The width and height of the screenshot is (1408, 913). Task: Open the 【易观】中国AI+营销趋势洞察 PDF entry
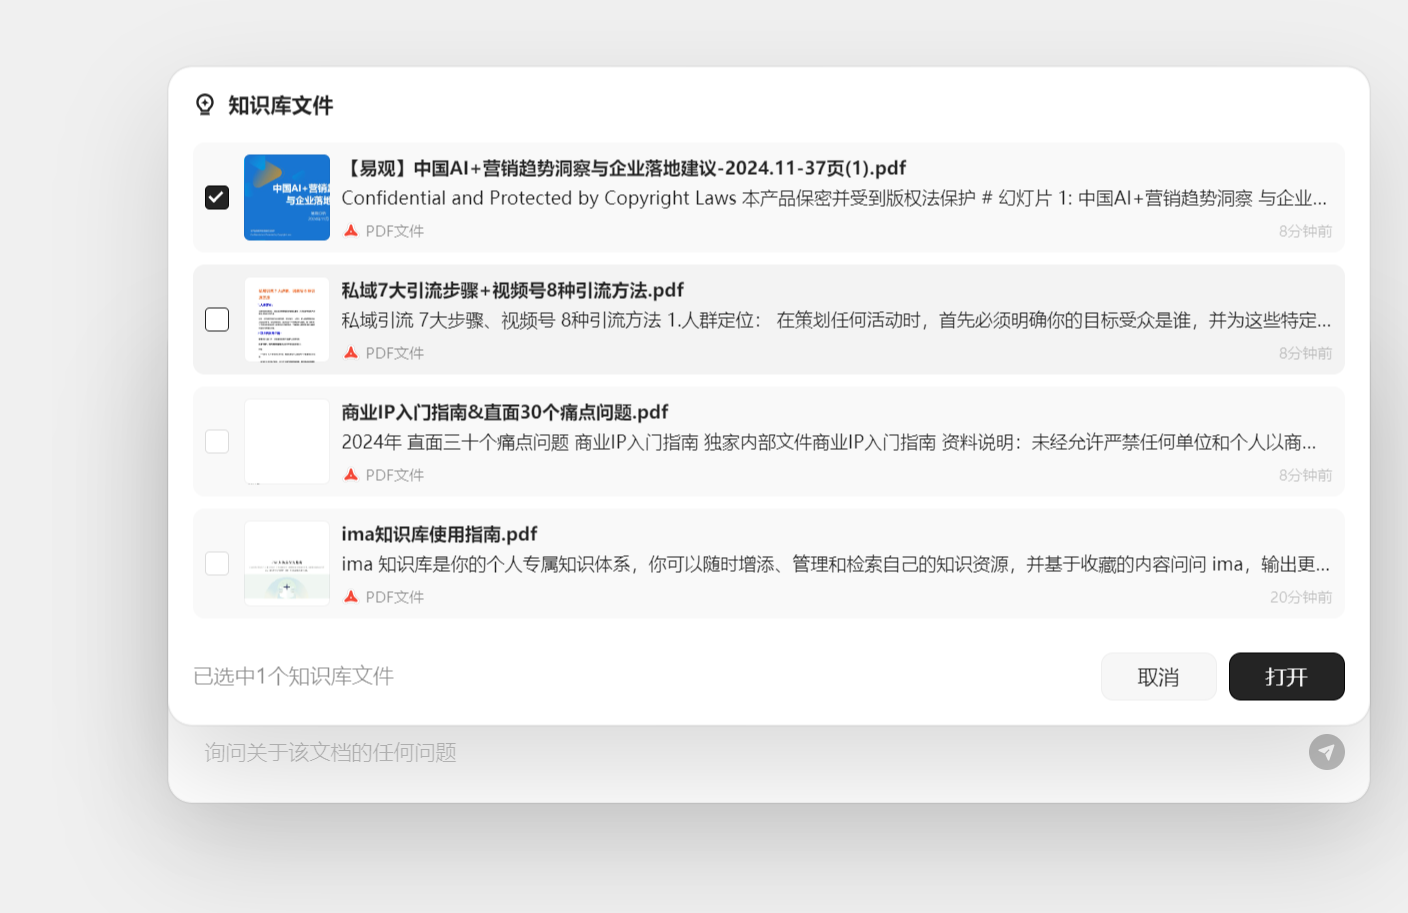click(x=623, y=167)
